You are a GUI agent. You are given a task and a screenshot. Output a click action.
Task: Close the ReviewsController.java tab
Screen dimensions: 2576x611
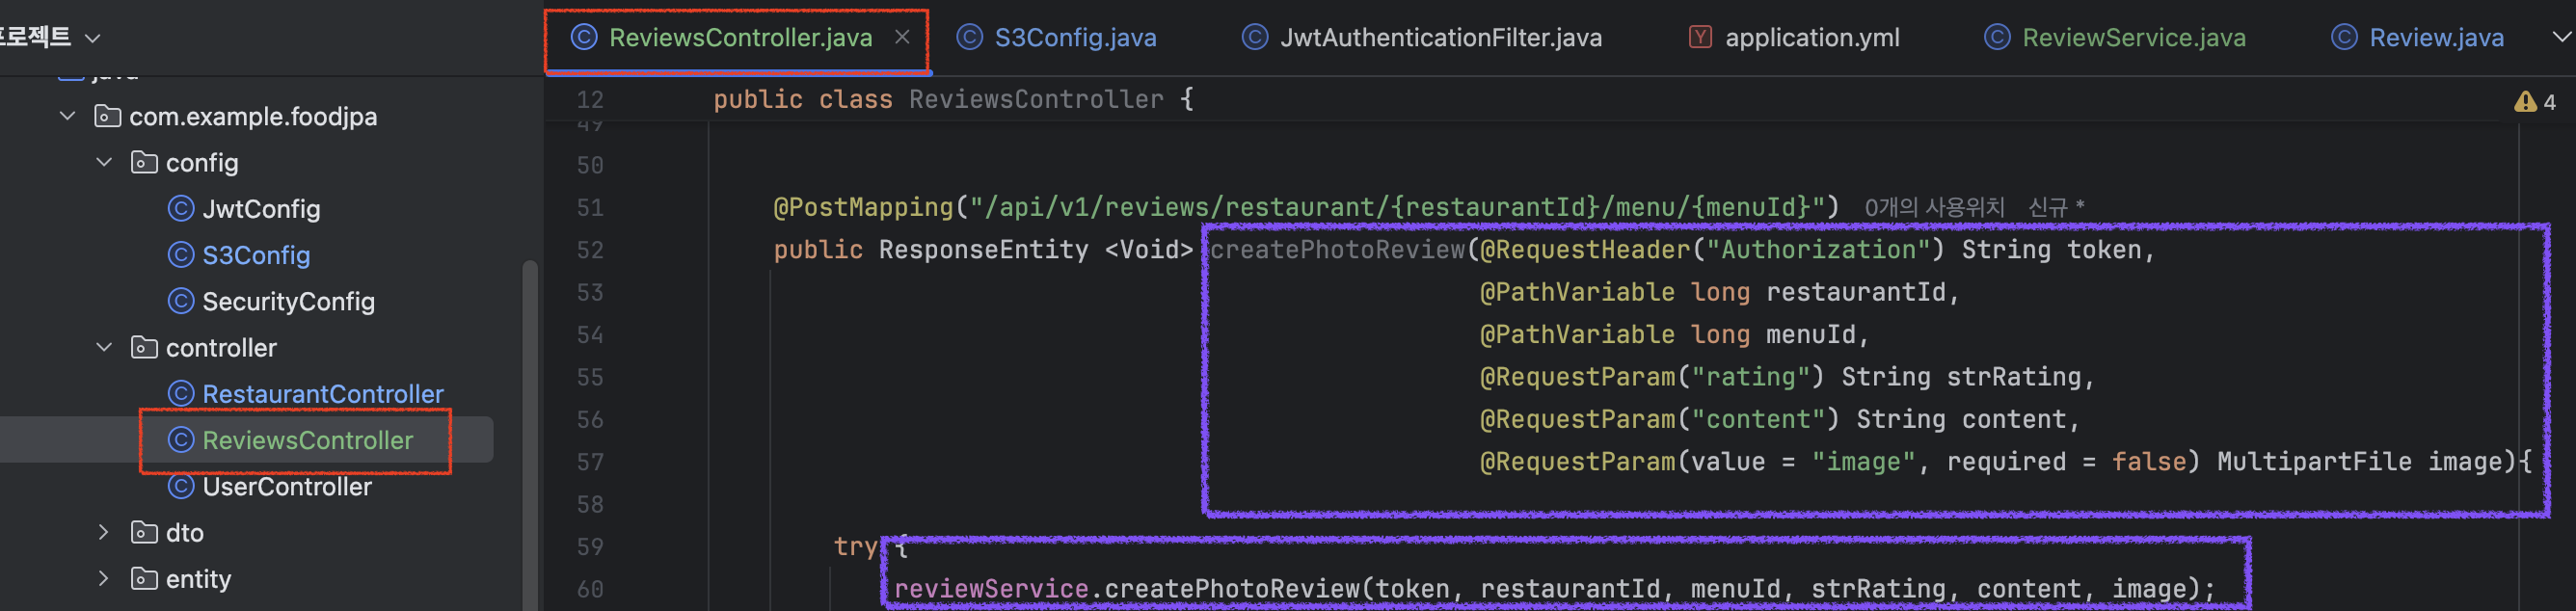902,37
